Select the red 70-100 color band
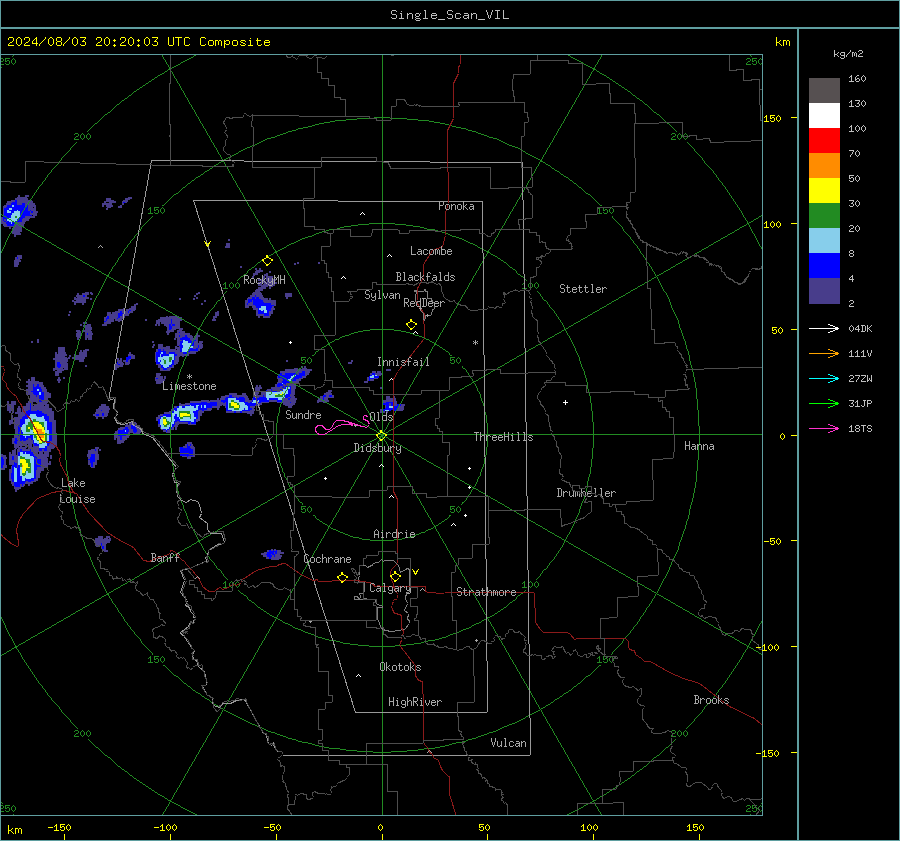900x841 pixels. 824,141
